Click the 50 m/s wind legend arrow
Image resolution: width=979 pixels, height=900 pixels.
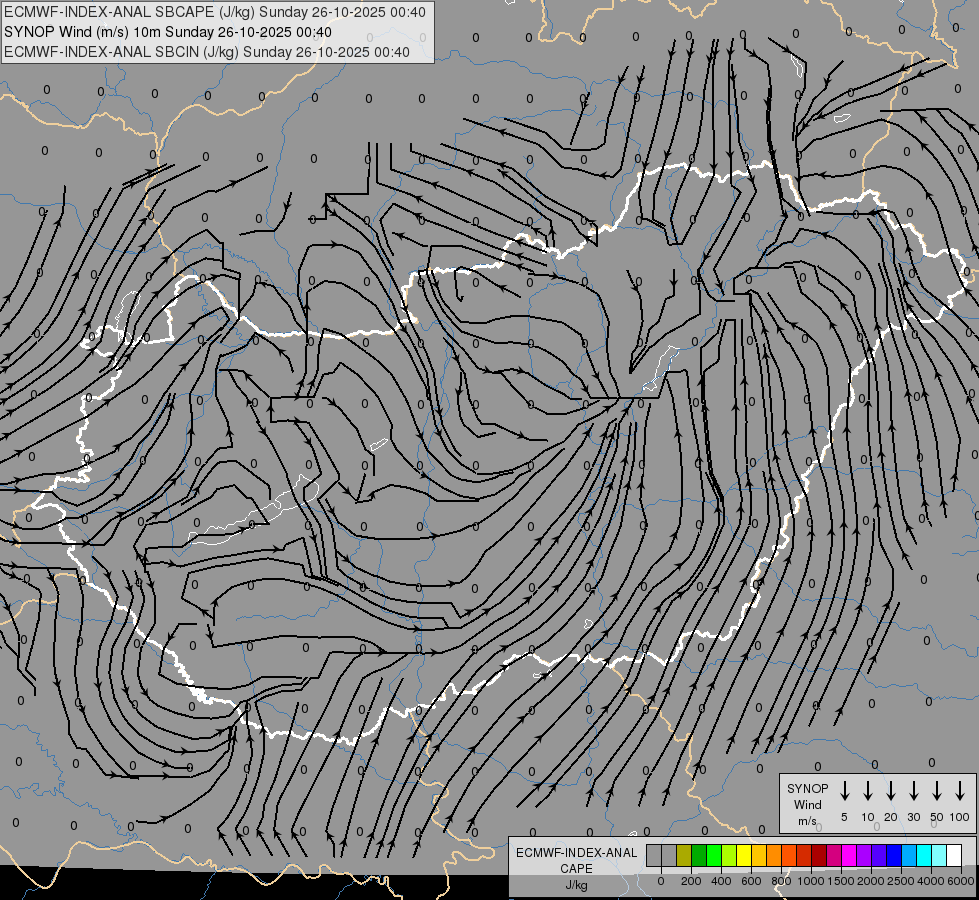point(937,791)
